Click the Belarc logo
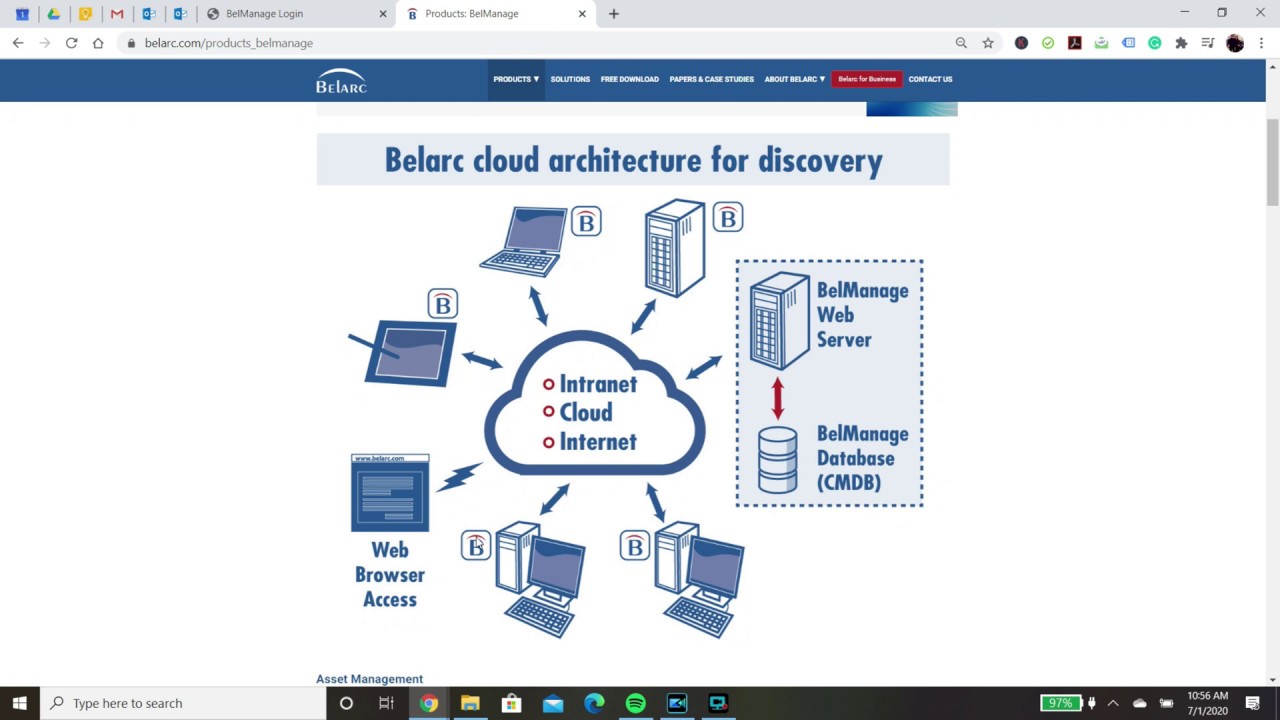 [341, 81]
